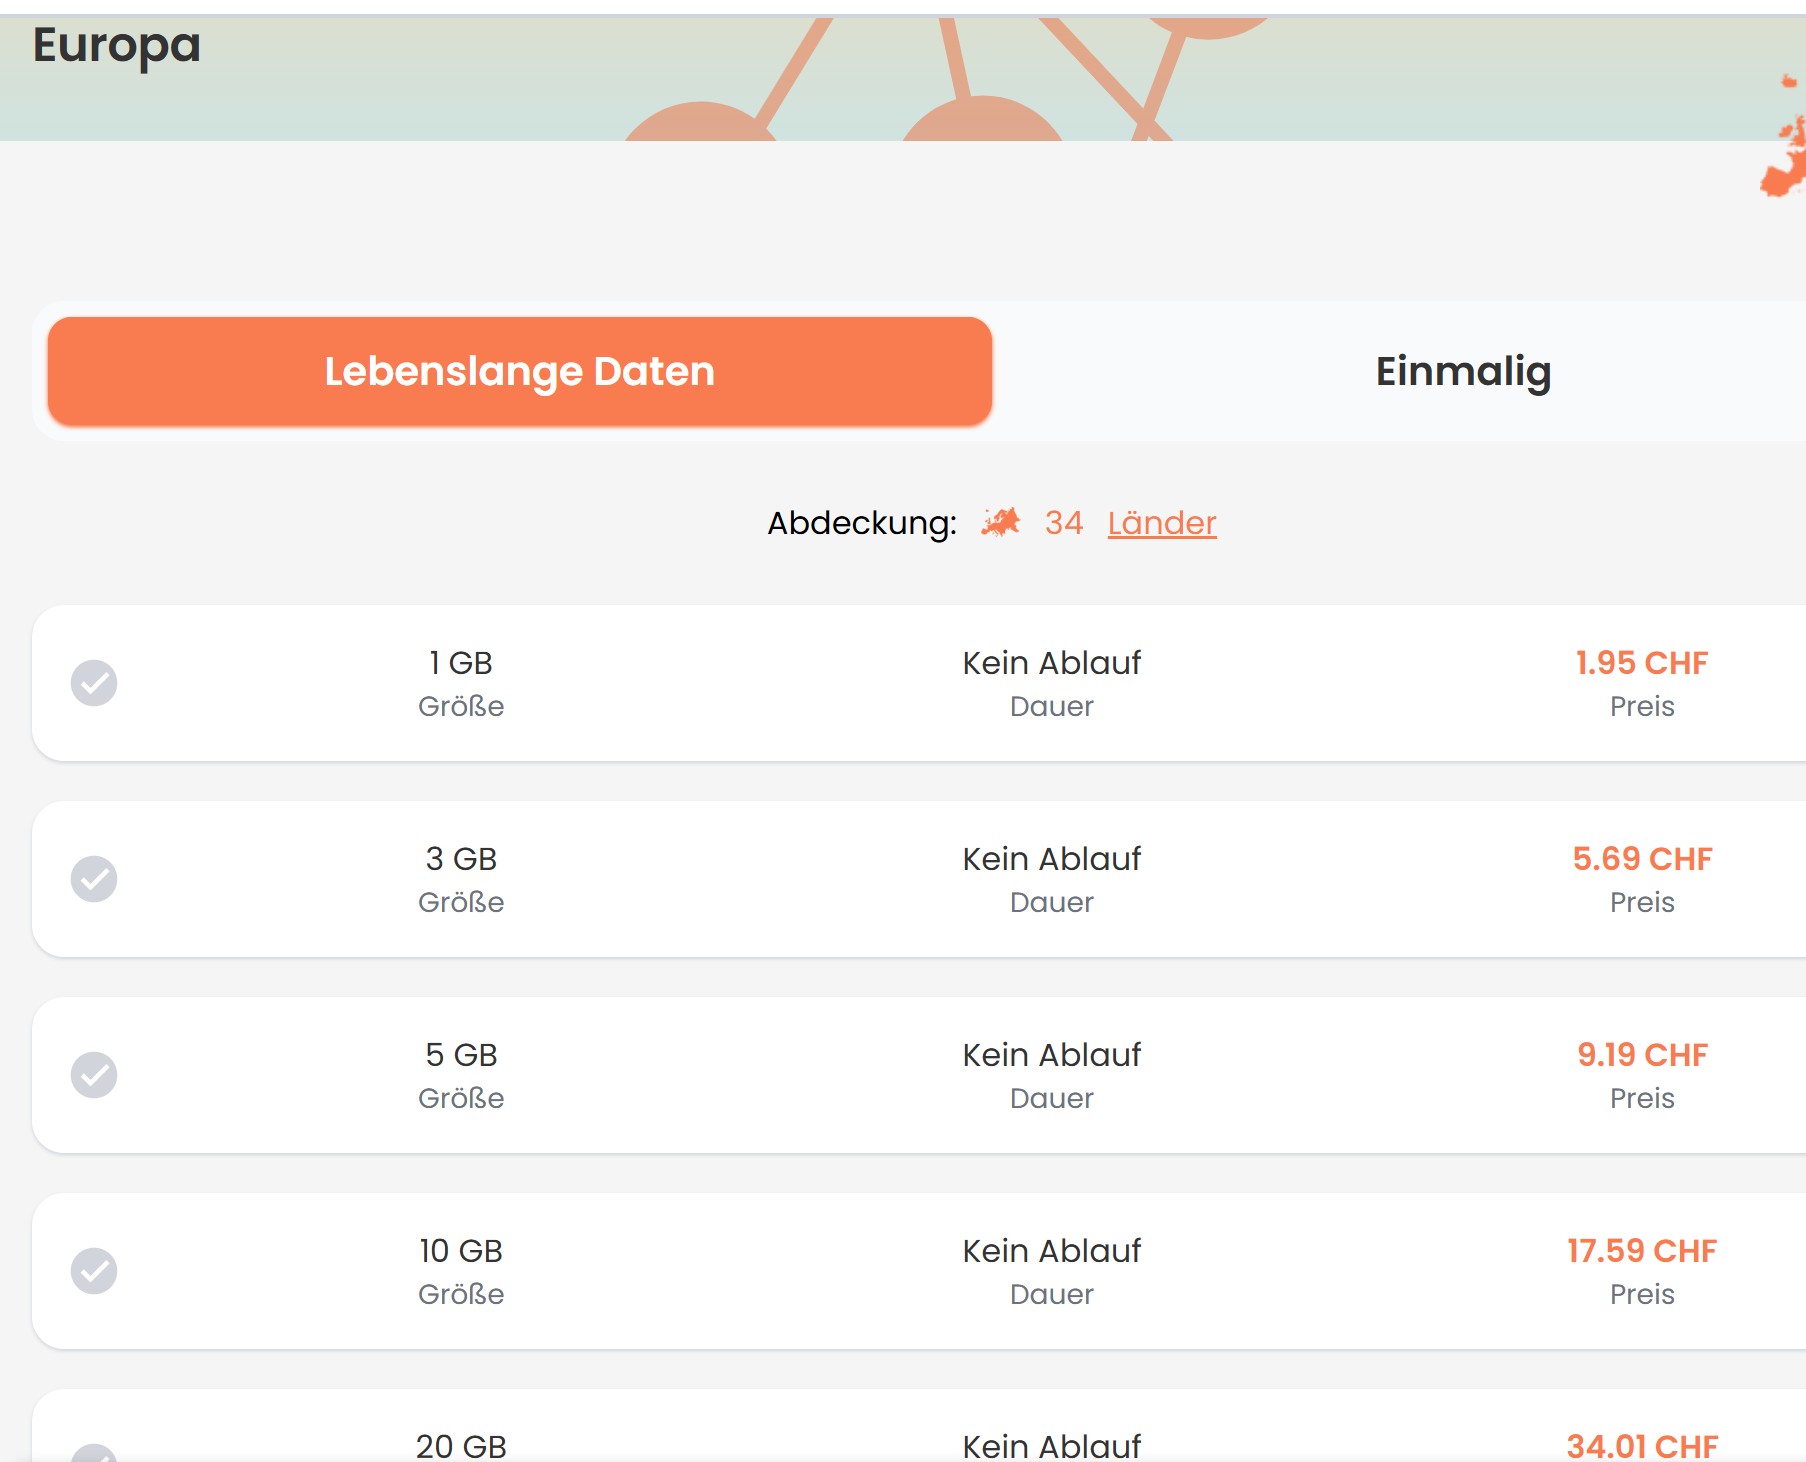Screen dimensions: 1806x1462
Task: Click the 5.69 CHF price
Action: coord(1641,859)
